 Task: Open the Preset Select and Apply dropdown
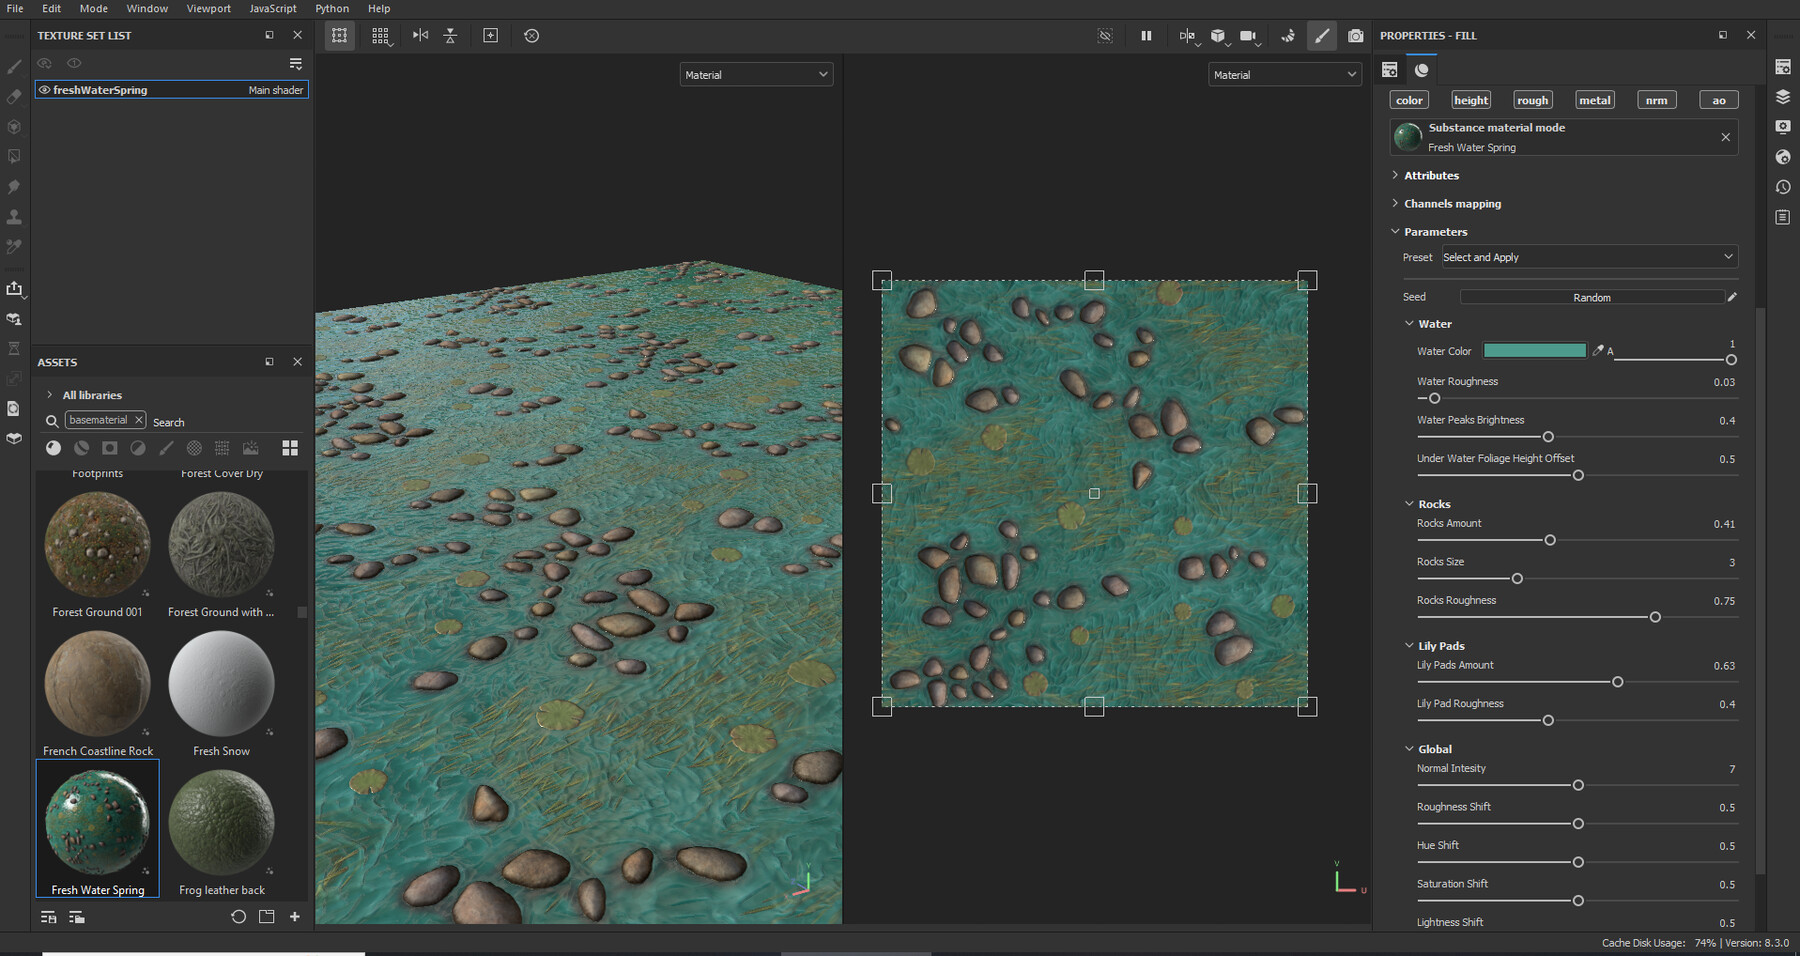[1588, 256]
